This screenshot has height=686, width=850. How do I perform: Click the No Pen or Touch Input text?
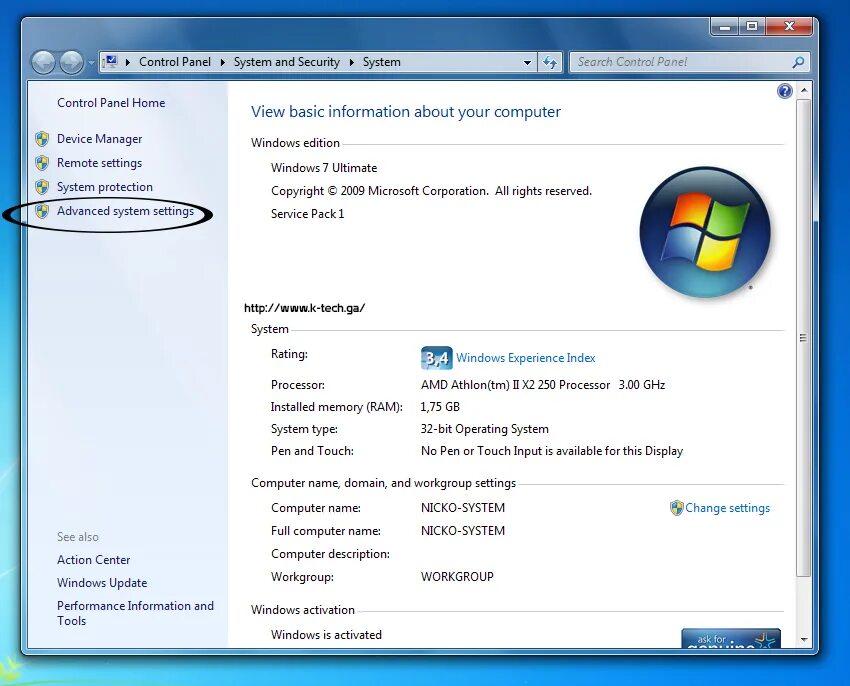click(x=552, y=451)
